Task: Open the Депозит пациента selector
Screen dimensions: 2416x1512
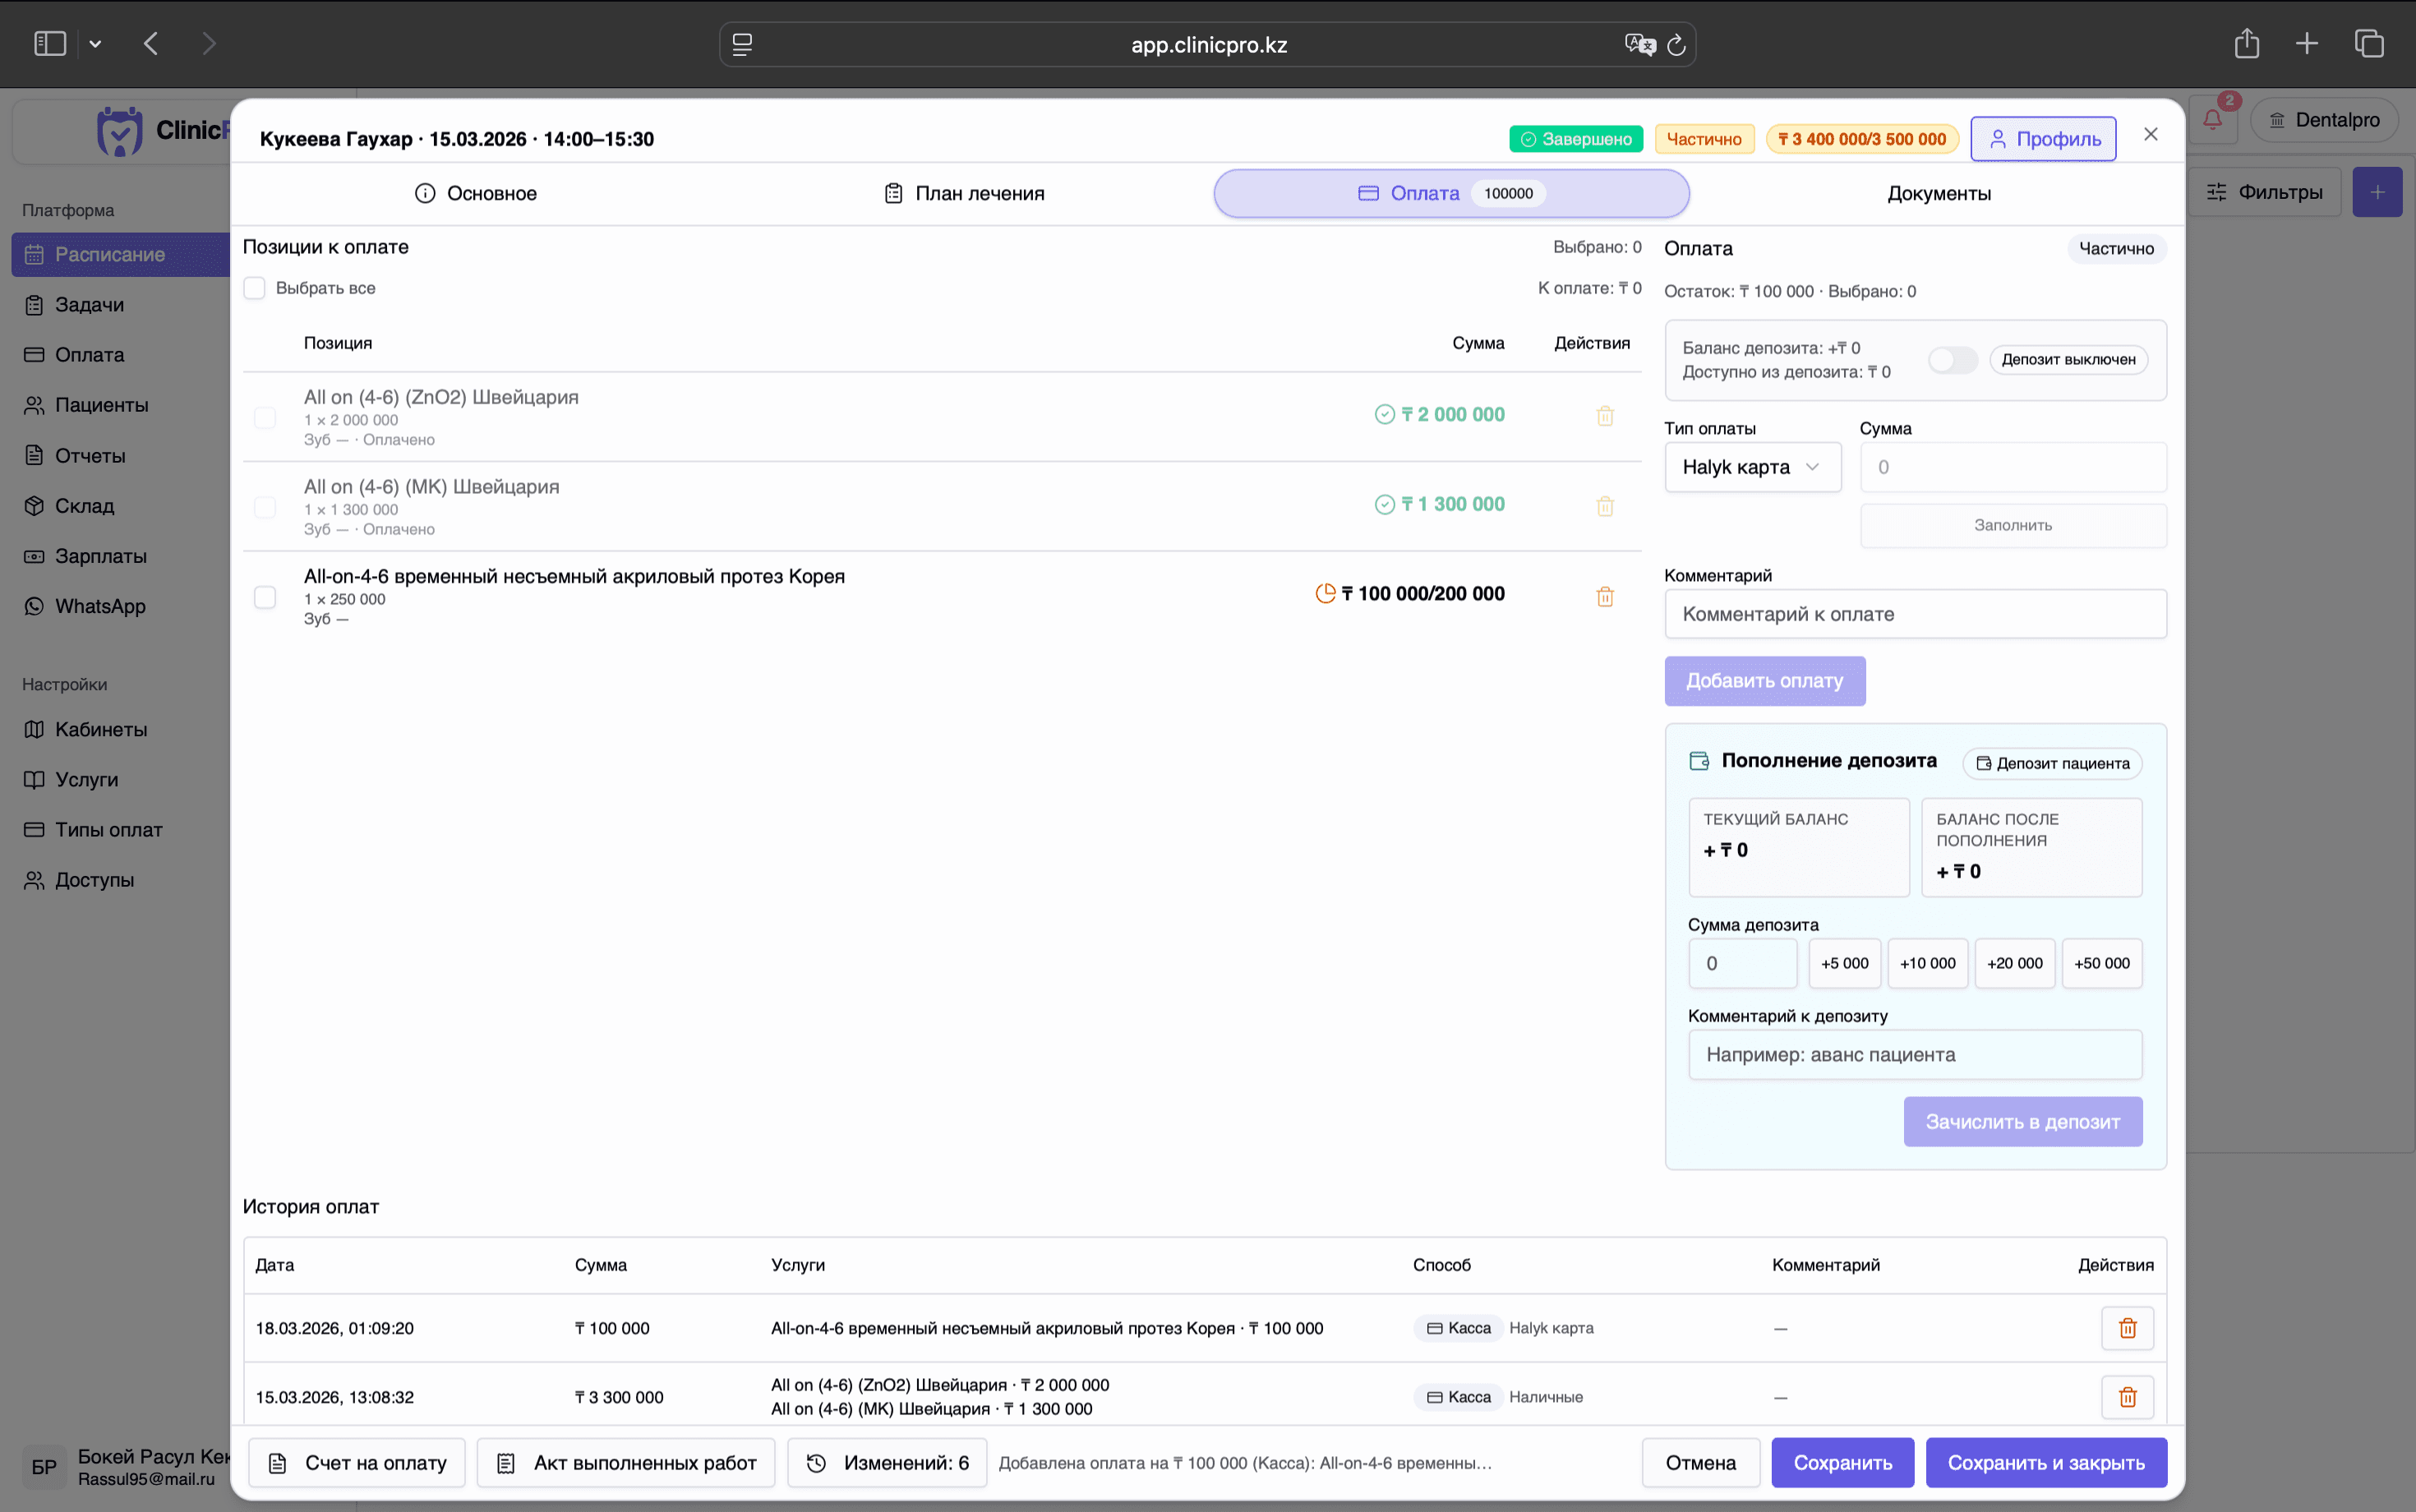Action: (x=2050, y=763)
